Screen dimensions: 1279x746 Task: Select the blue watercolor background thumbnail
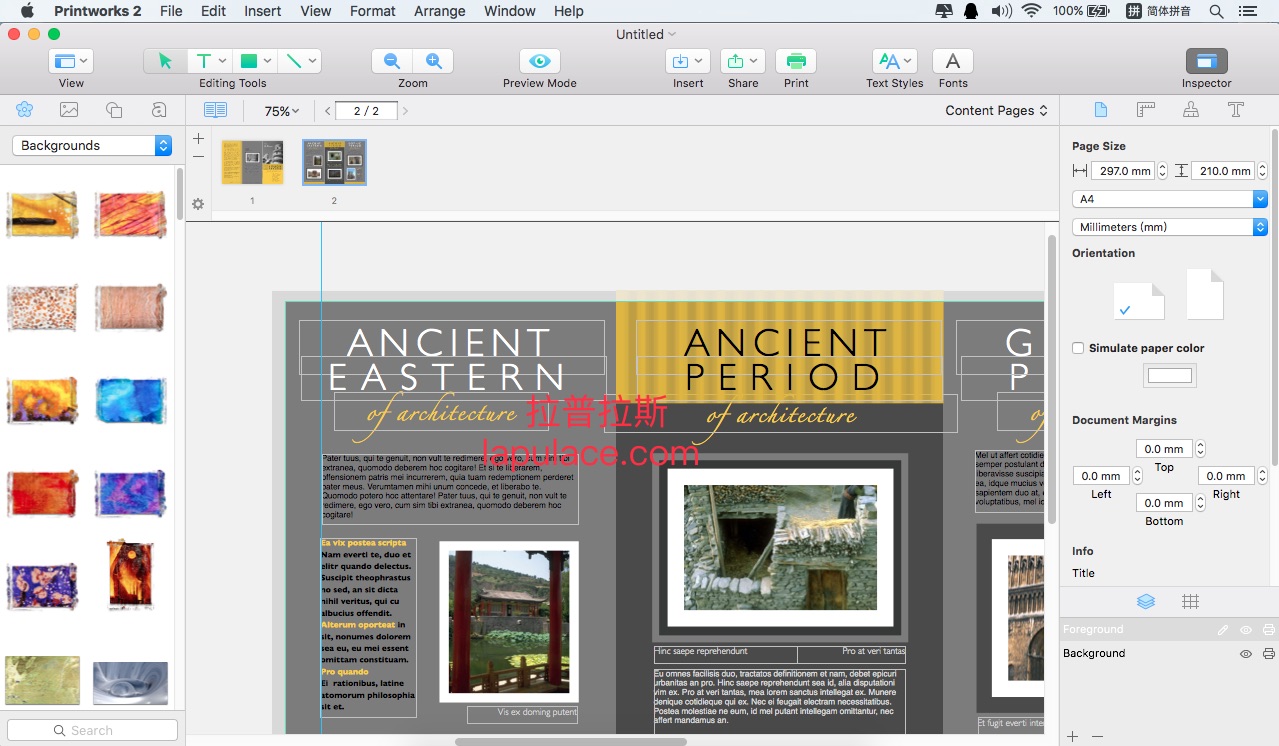pos(131,400)
